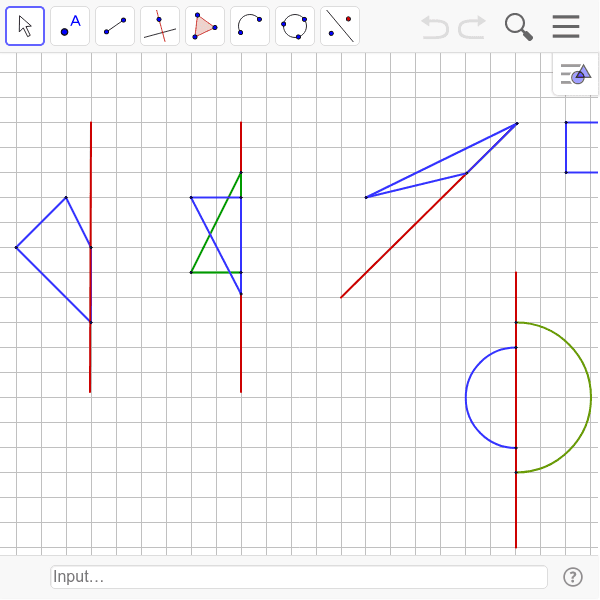Click the Input bar field
This screenshot has width=600, height=600.
click(299, 577)
